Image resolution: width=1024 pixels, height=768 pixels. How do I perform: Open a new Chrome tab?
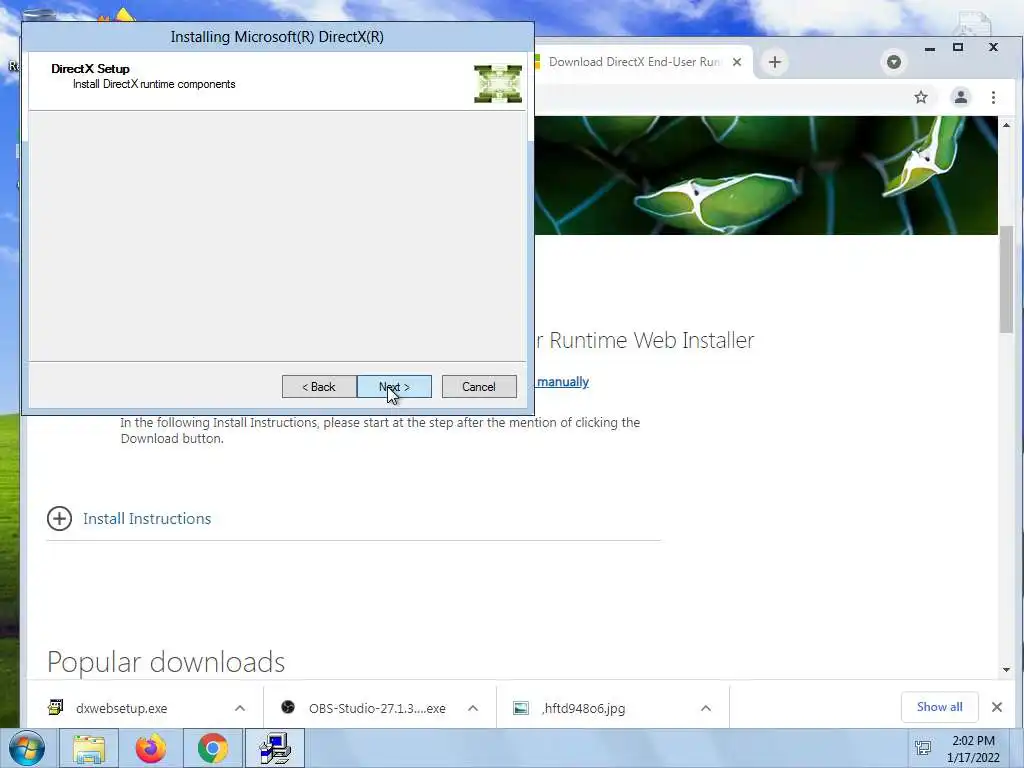tap(775, 62)
